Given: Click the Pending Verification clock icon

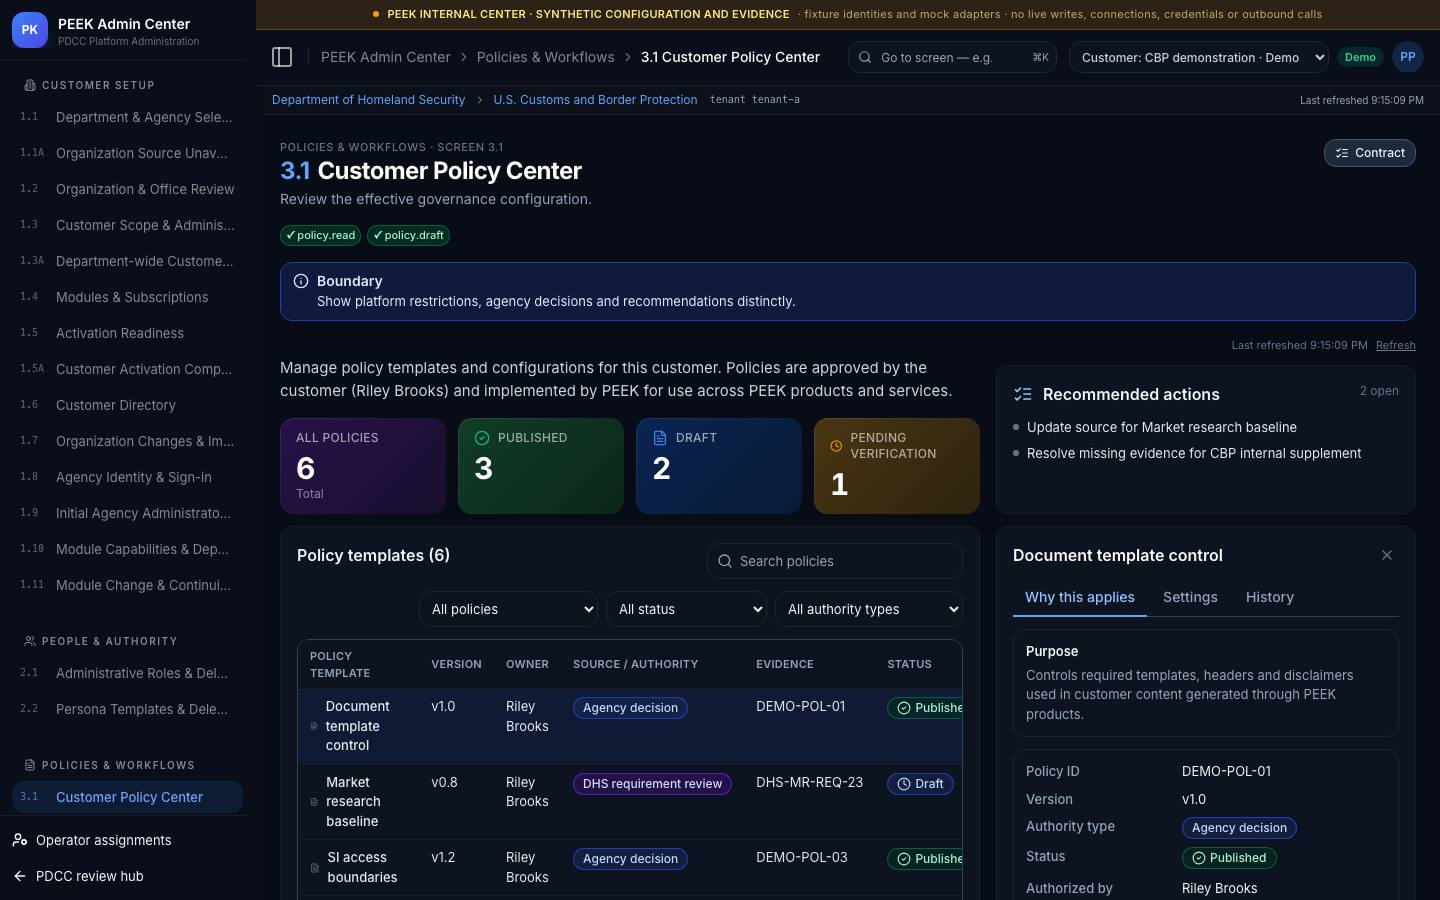Looking at the screenshot, I should pyautogui.click(x=836, y=446).
